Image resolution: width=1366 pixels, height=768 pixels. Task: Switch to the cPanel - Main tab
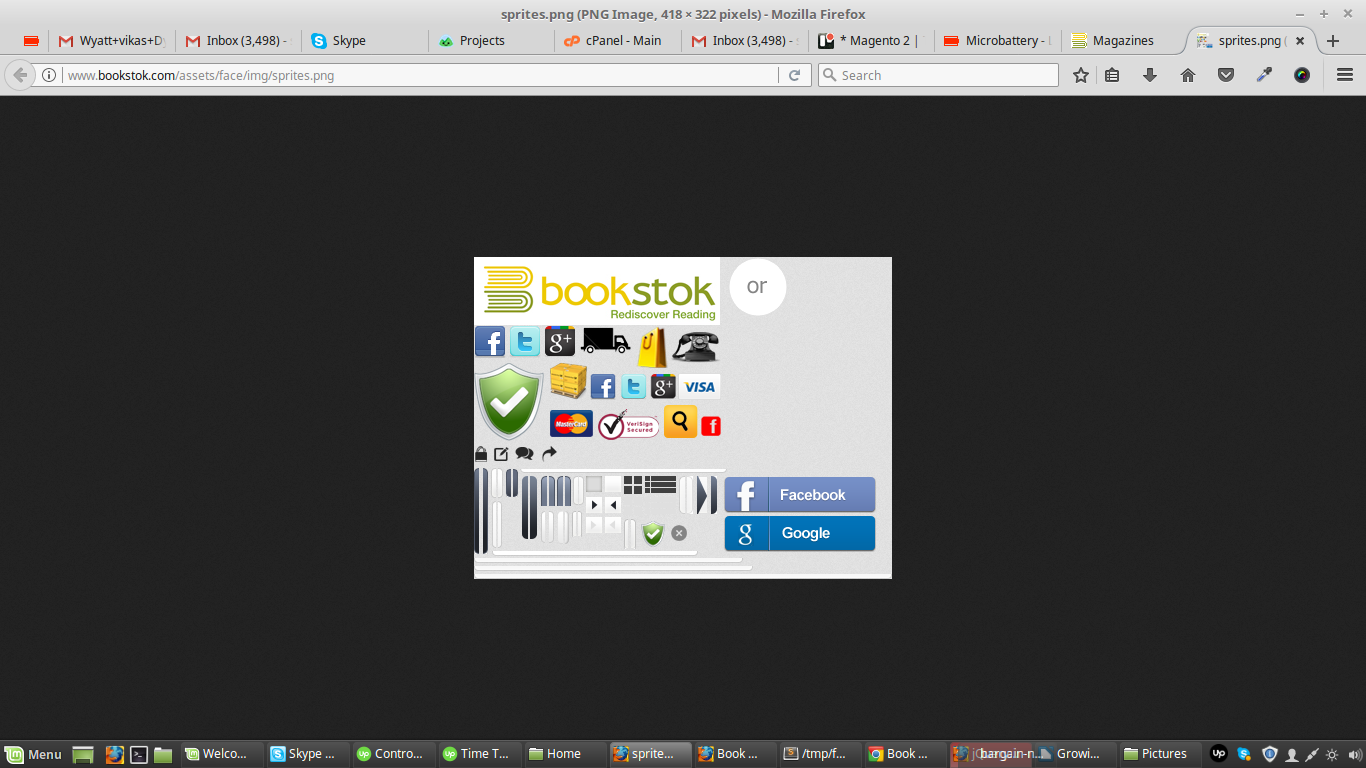click(615, 41)
